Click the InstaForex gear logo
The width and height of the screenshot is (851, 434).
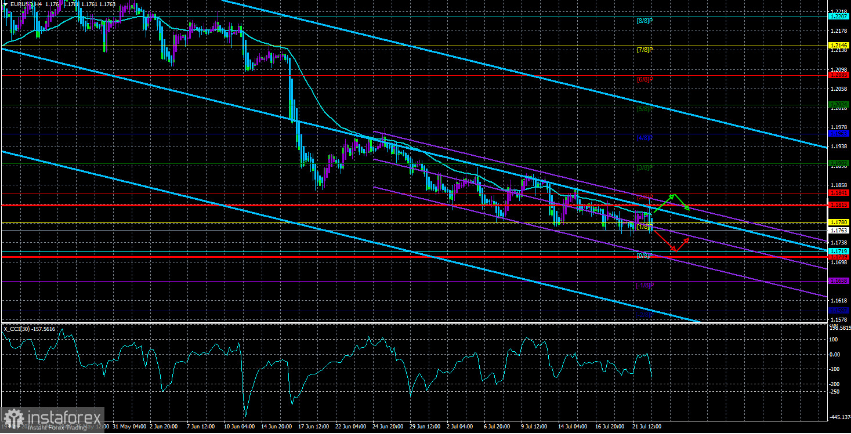(14, 419)
